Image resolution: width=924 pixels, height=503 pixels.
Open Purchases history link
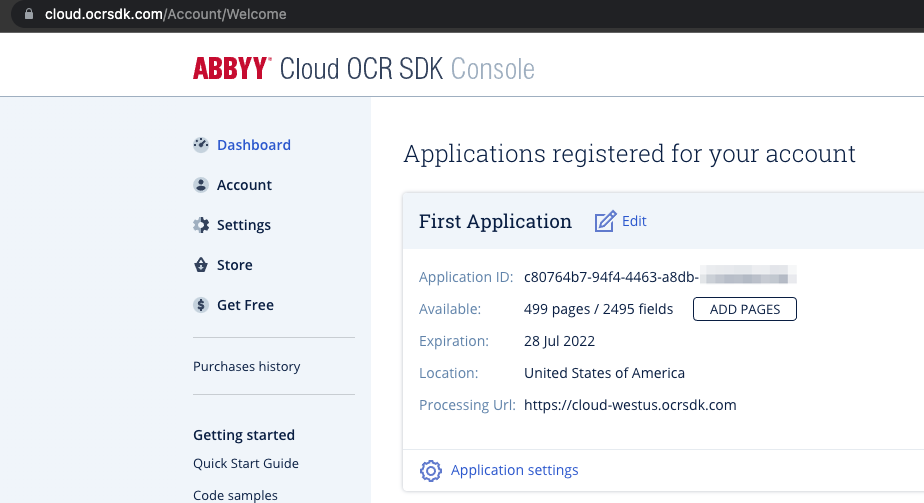[x=247, y=366]
